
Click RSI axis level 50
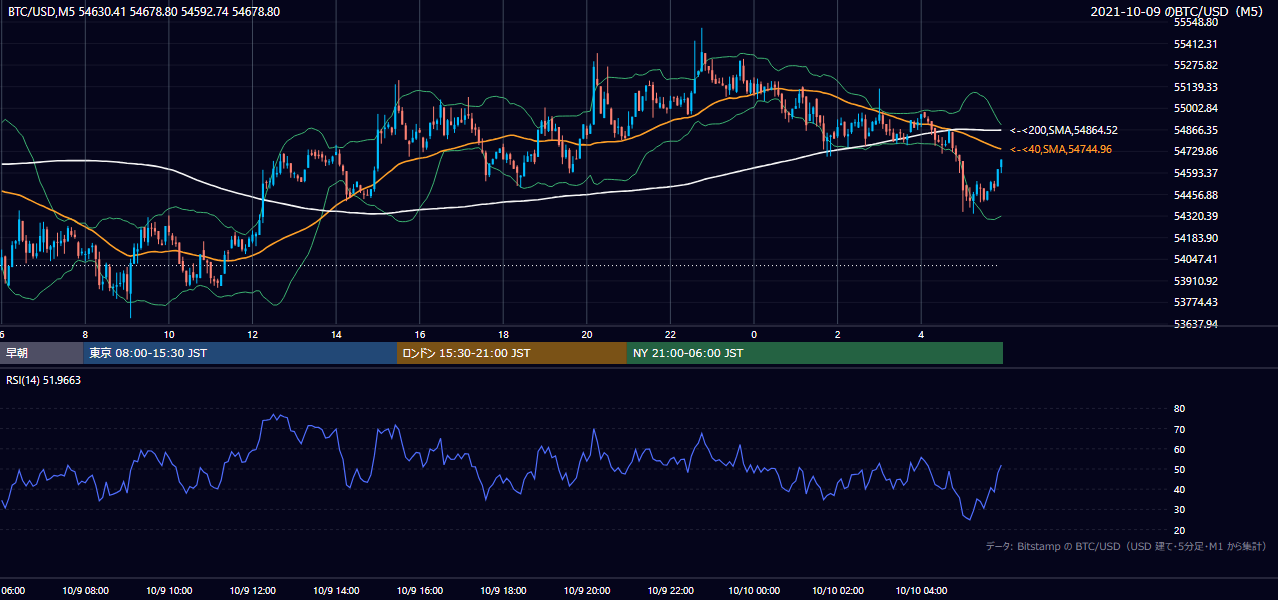tap(1180, 469)
